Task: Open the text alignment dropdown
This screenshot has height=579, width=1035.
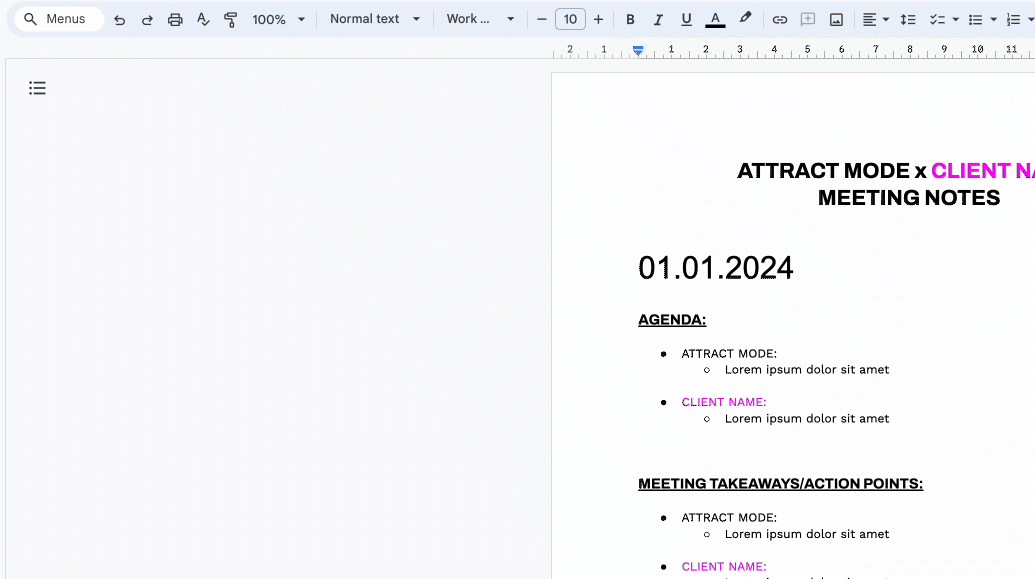Action: click(x=875, y=19)
